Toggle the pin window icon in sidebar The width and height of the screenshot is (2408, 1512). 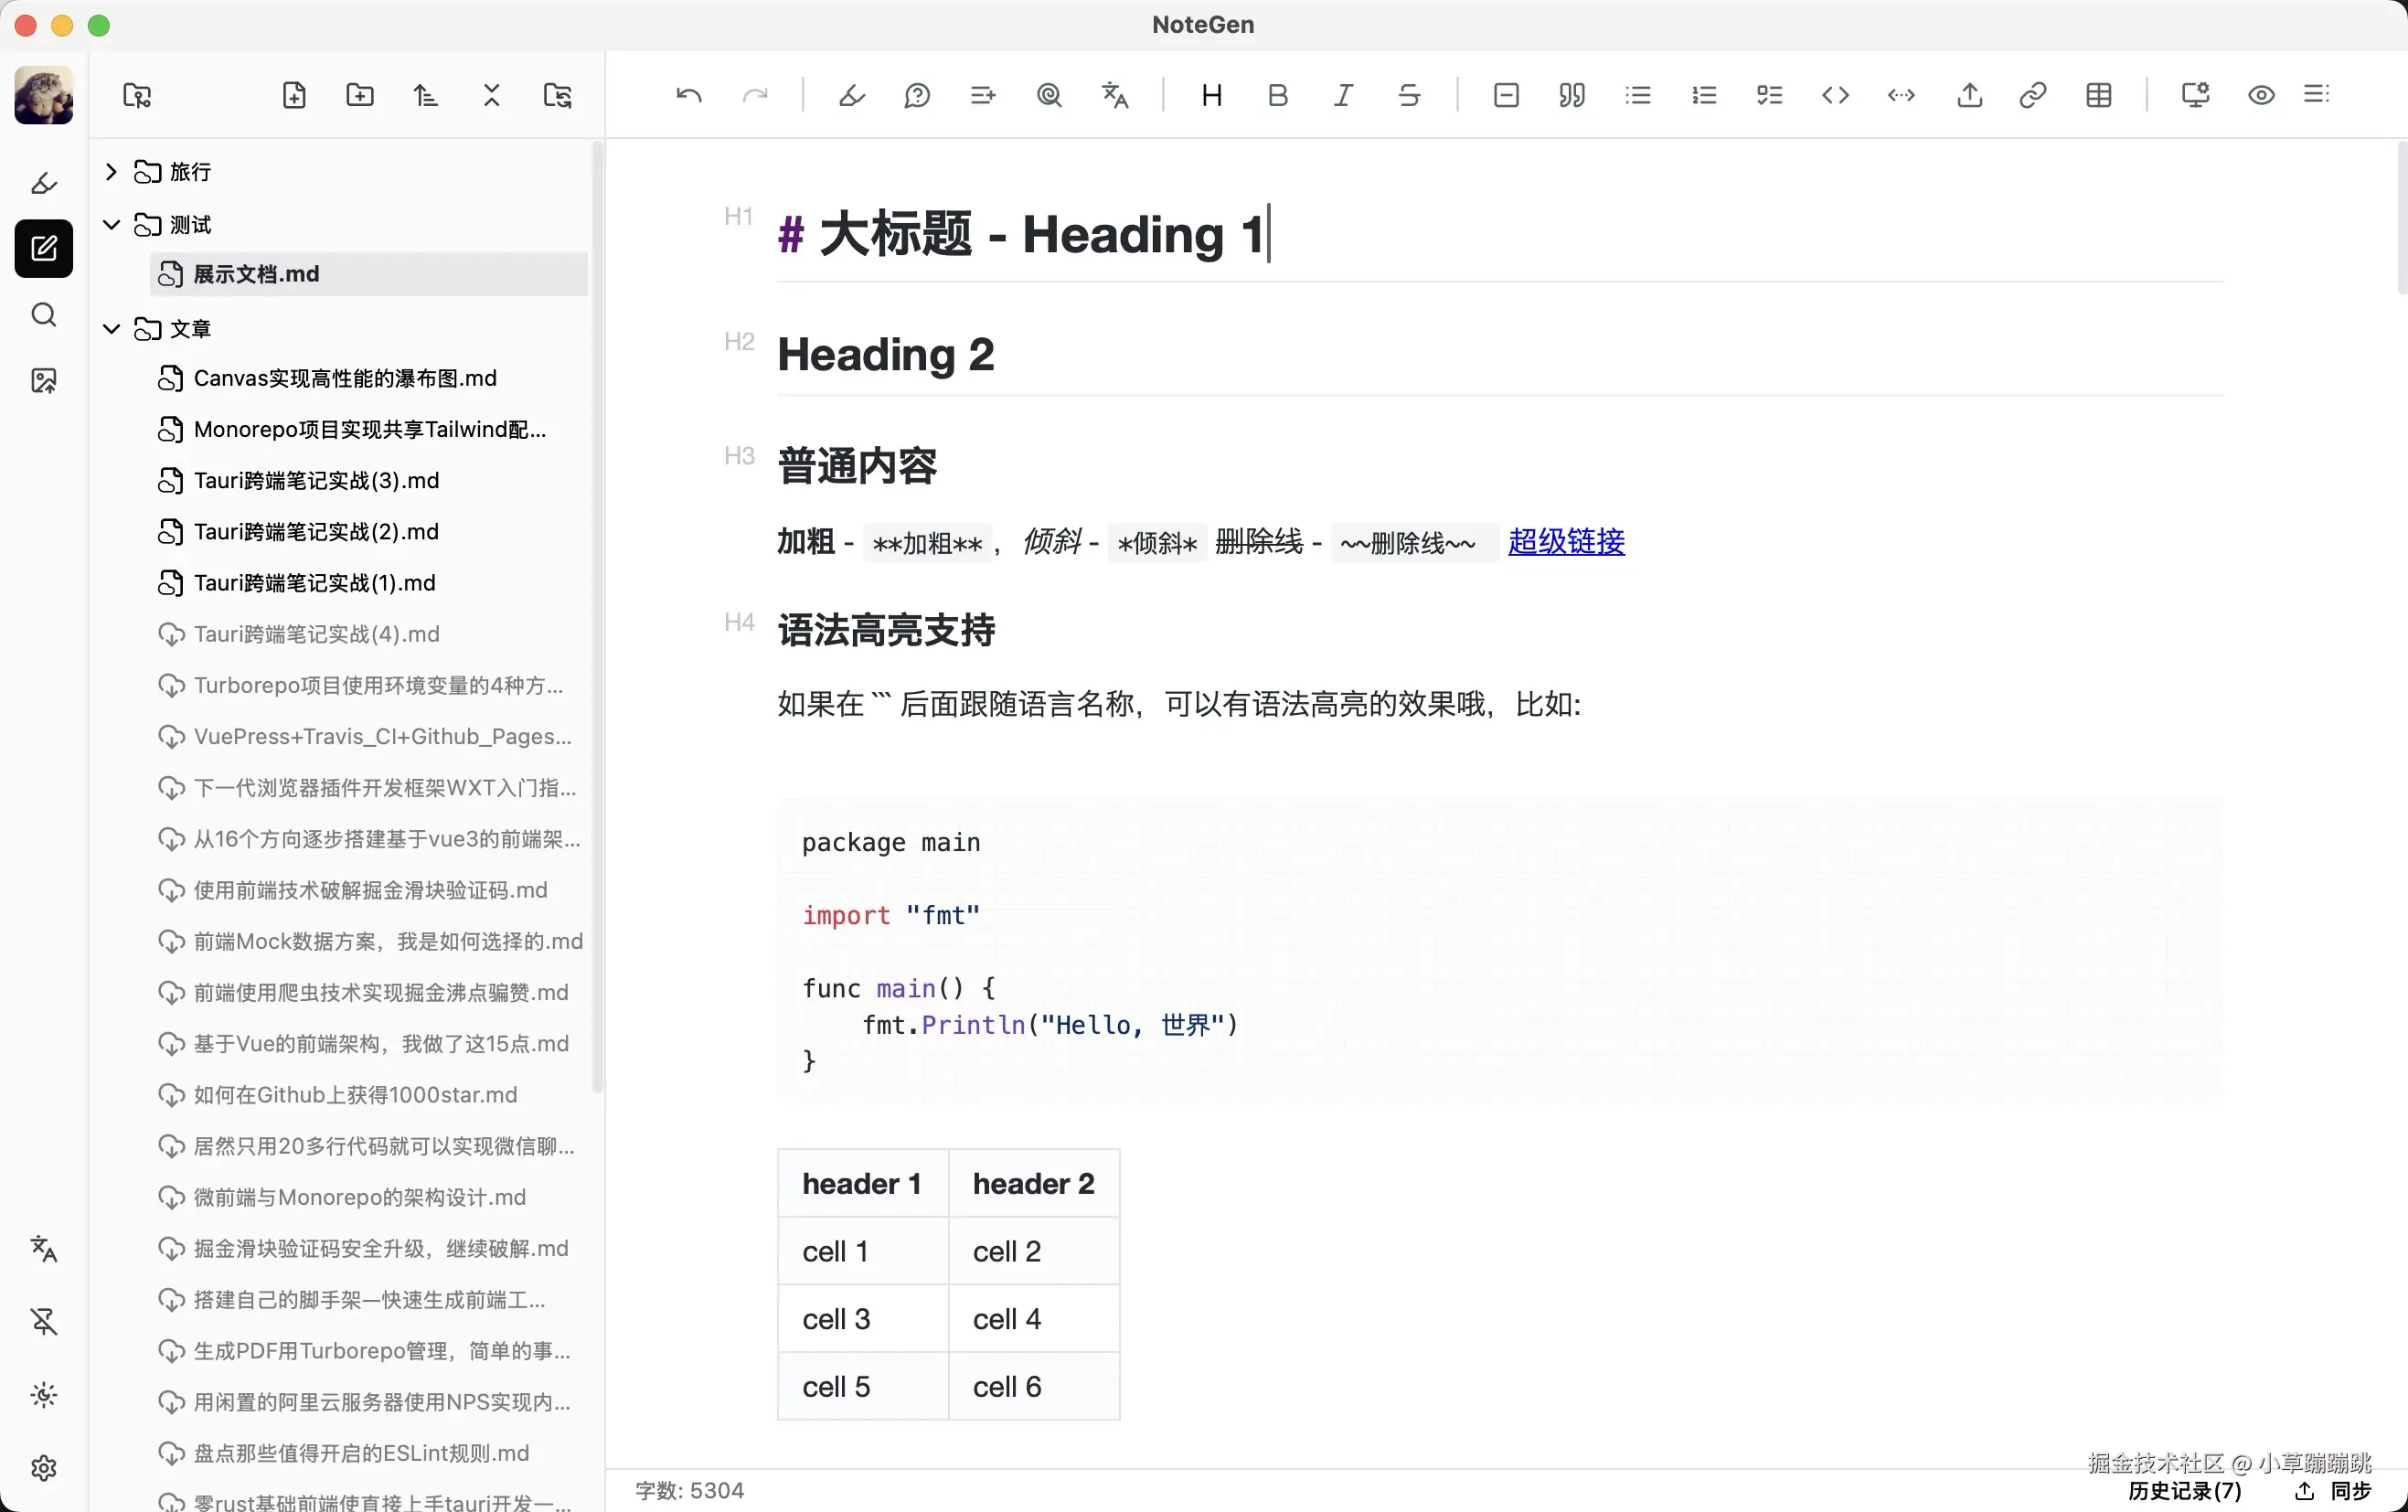pyautogui.click(x=43, y=1322)
